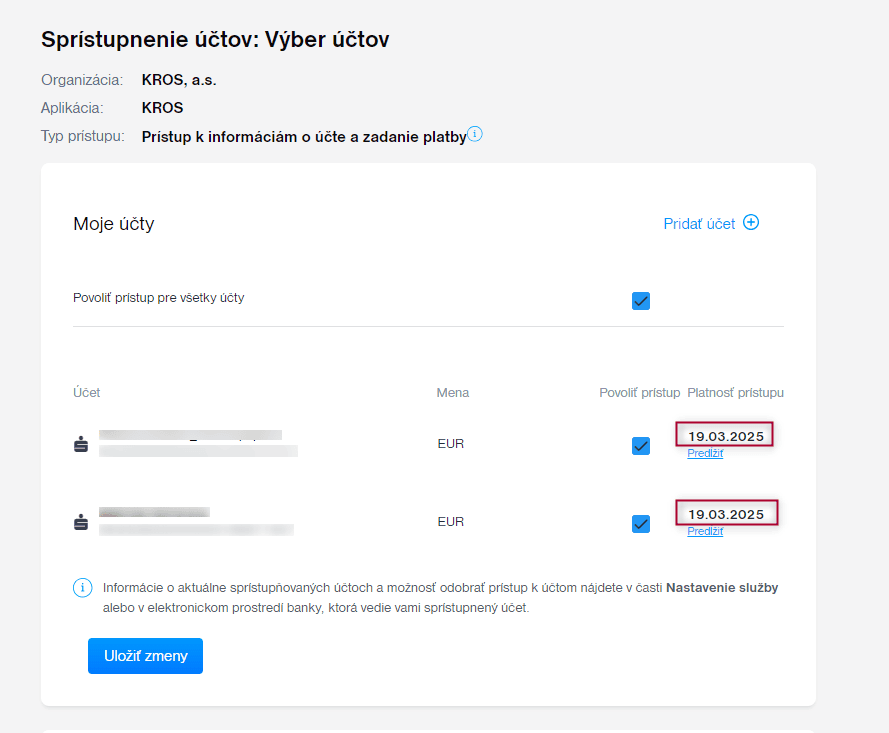
Task: Click the bank icon of the first account
Action: coord(82,444)
